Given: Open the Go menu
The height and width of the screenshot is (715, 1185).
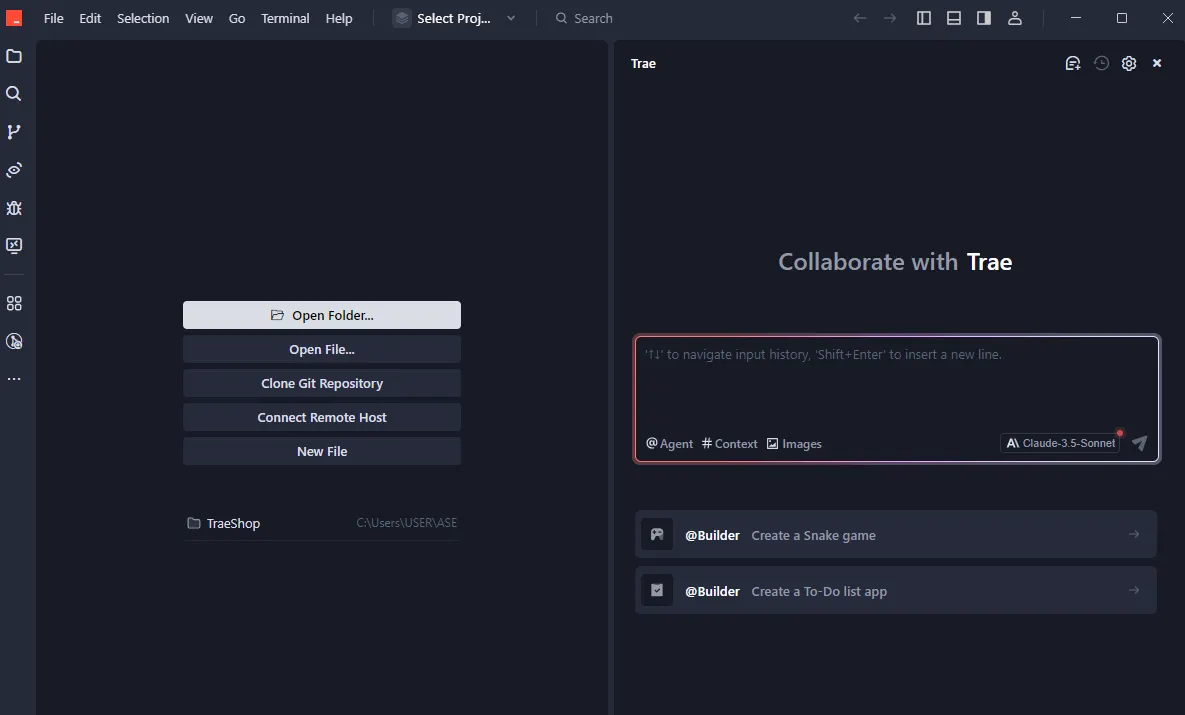Looking at the screenshot, I should 237,18.
